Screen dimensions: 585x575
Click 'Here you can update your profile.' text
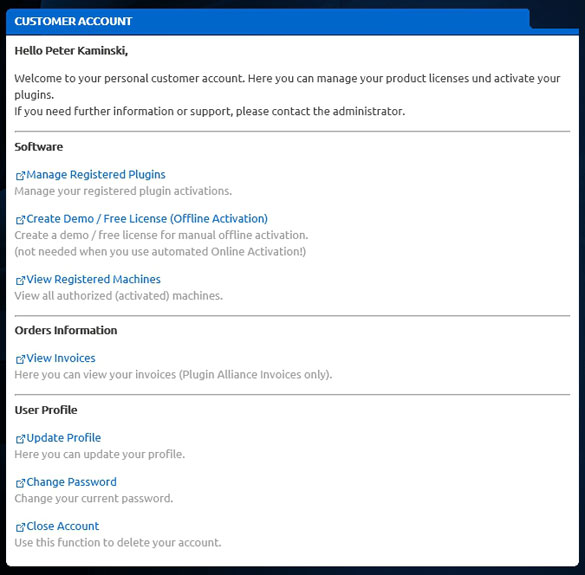(100, 454)
